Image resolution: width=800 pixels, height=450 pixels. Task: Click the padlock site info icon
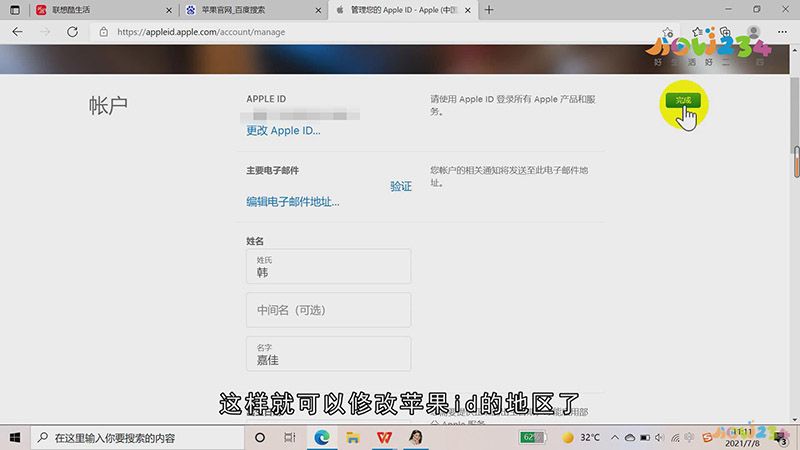pyautogui.click(x=104, y=32)
